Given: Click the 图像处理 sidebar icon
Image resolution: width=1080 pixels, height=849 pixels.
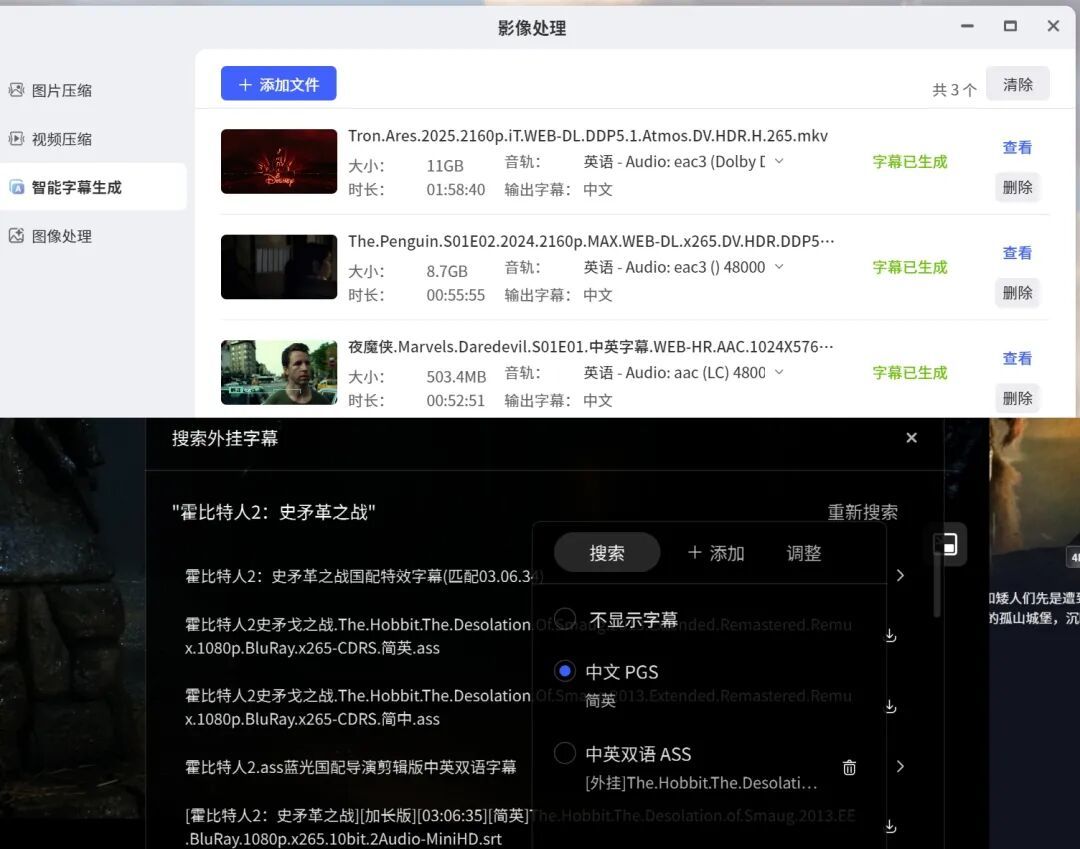Looking at the screenshot, I should point(17,236).
